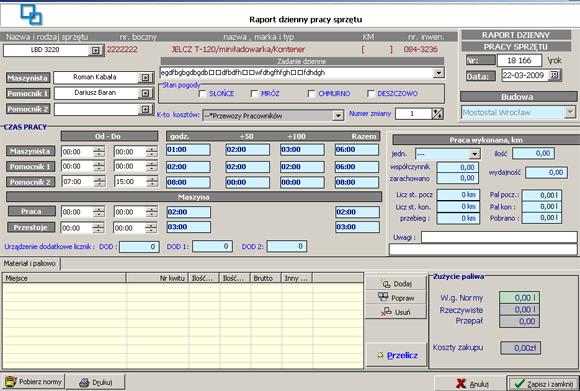This screenshot has height=391, width=580.
Task: Click Usuń to delete material entry
Action: point(396,312)
